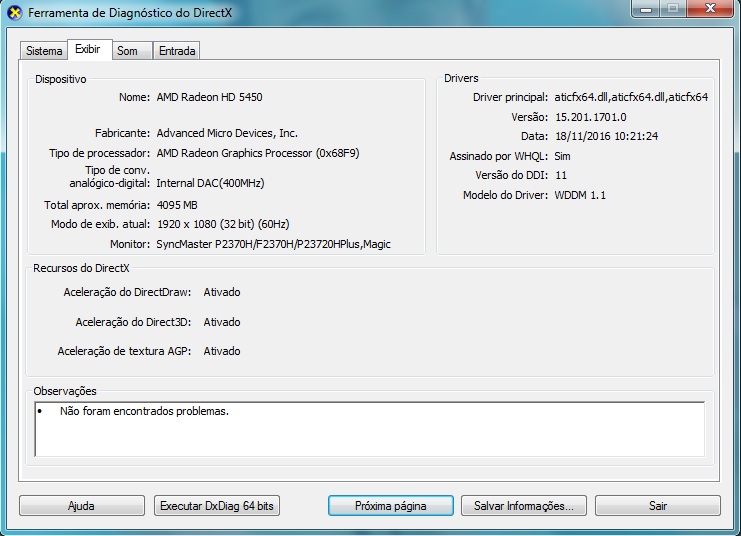Click the device name AMD Radeon HD 5450
The width and height of the screenshot is (741, 536).
click(209, 98)
